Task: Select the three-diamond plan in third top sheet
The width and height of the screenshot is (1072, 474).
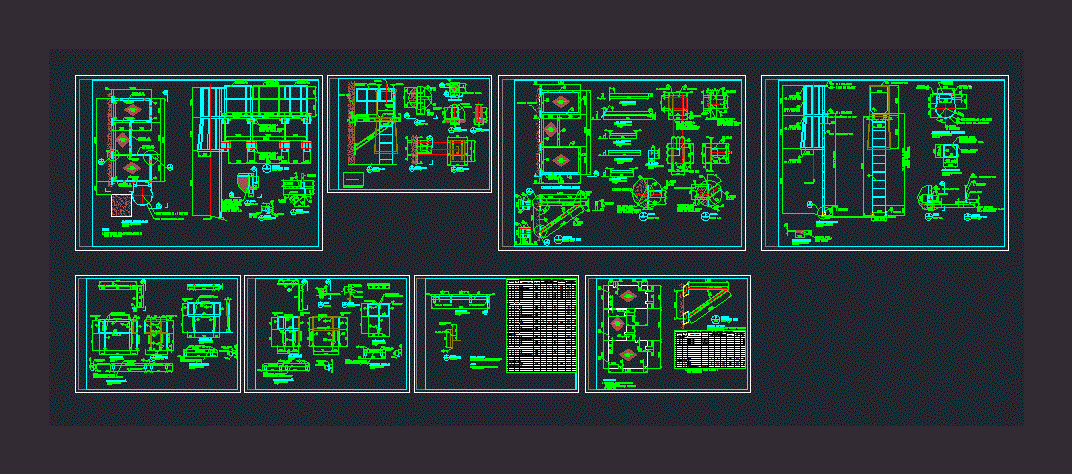Action: click(x=560, y=135)
